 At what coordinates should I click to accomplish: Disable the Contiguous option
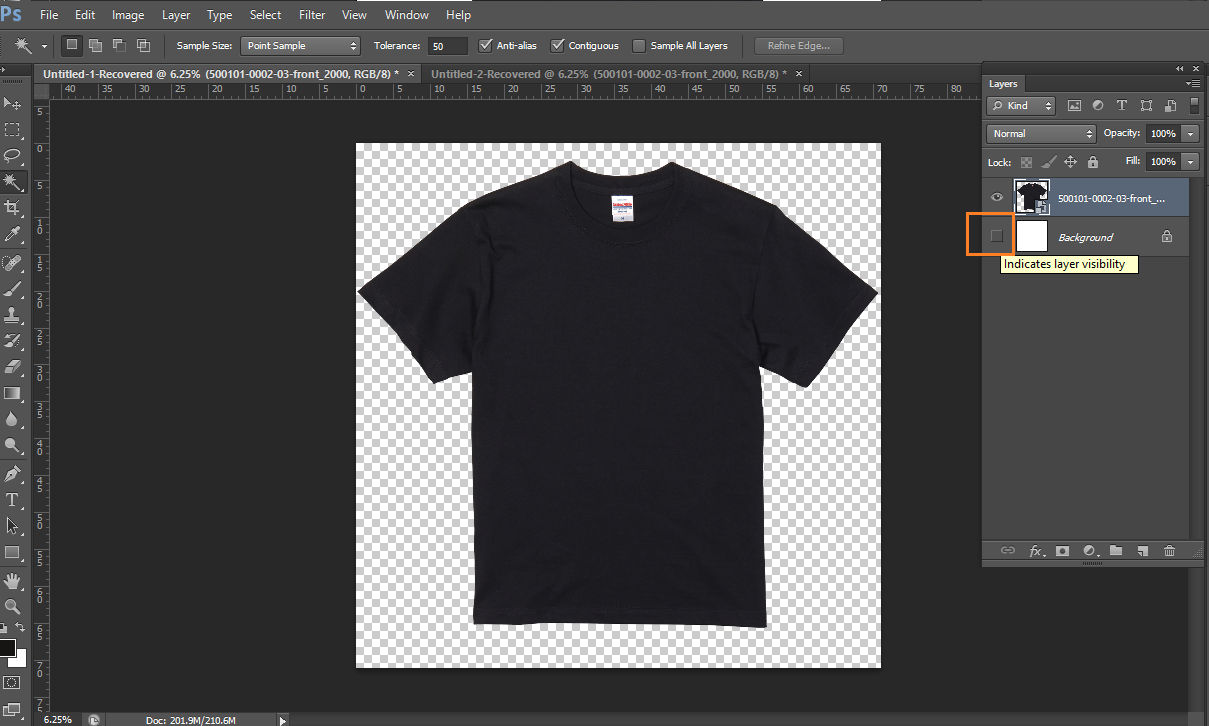(x=558, y=46)
